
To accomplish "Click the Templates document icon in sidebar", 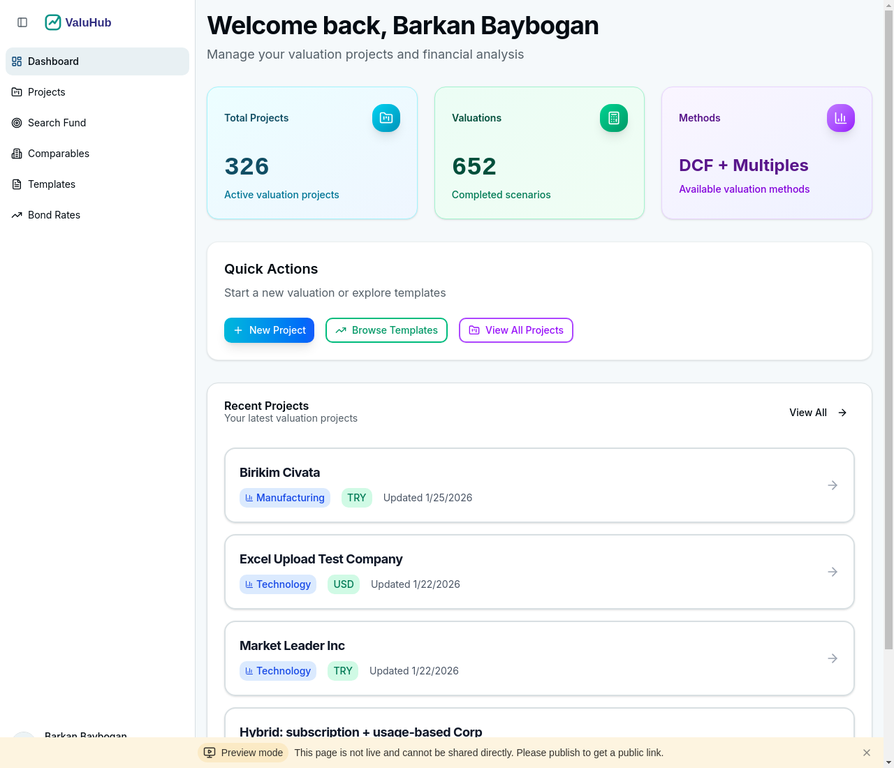I will point(16,184).
